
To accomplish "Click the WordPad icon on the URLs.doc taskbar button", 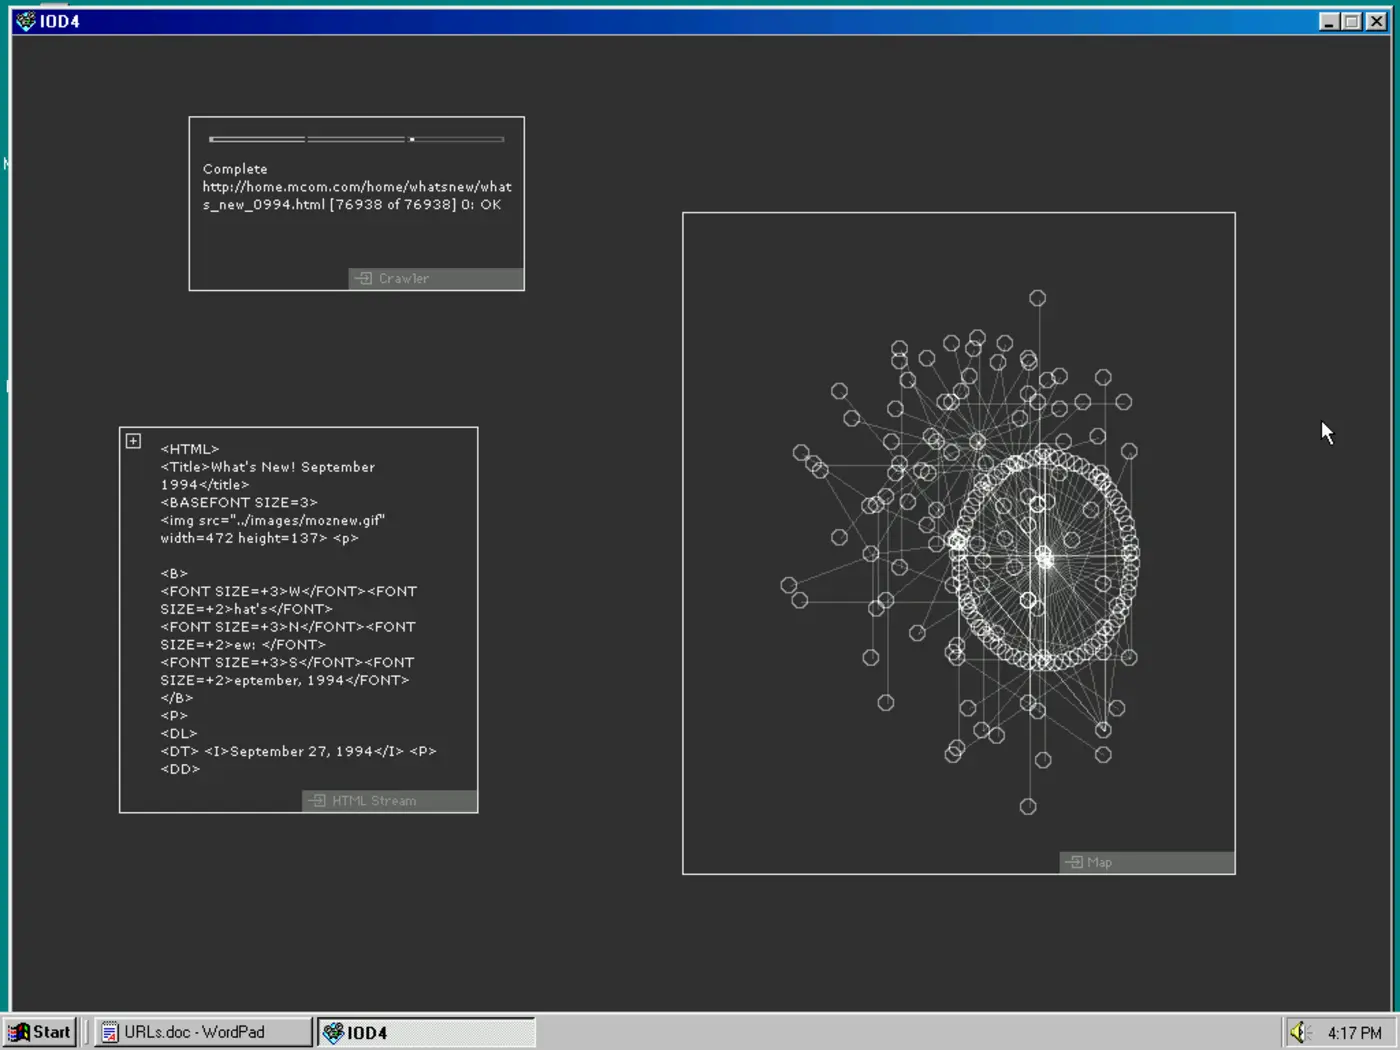I will pos(108,1031).
